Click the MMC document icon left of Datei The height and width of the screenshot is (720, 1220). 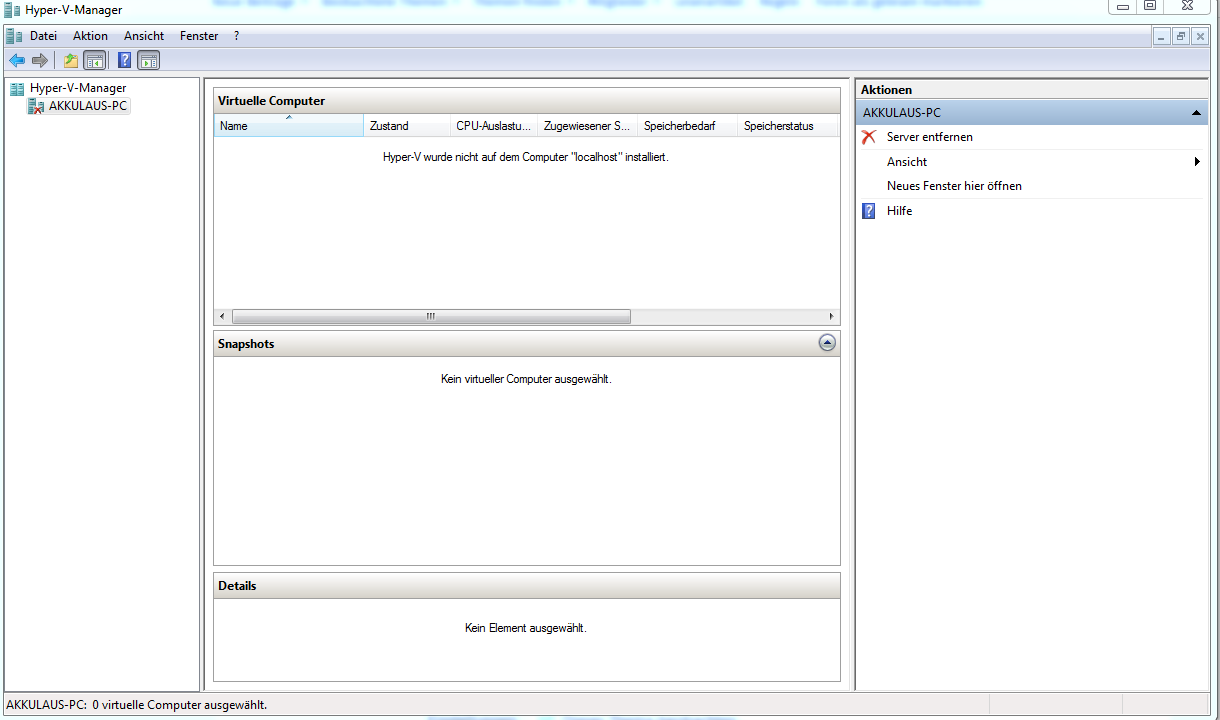tap(14, 36)
